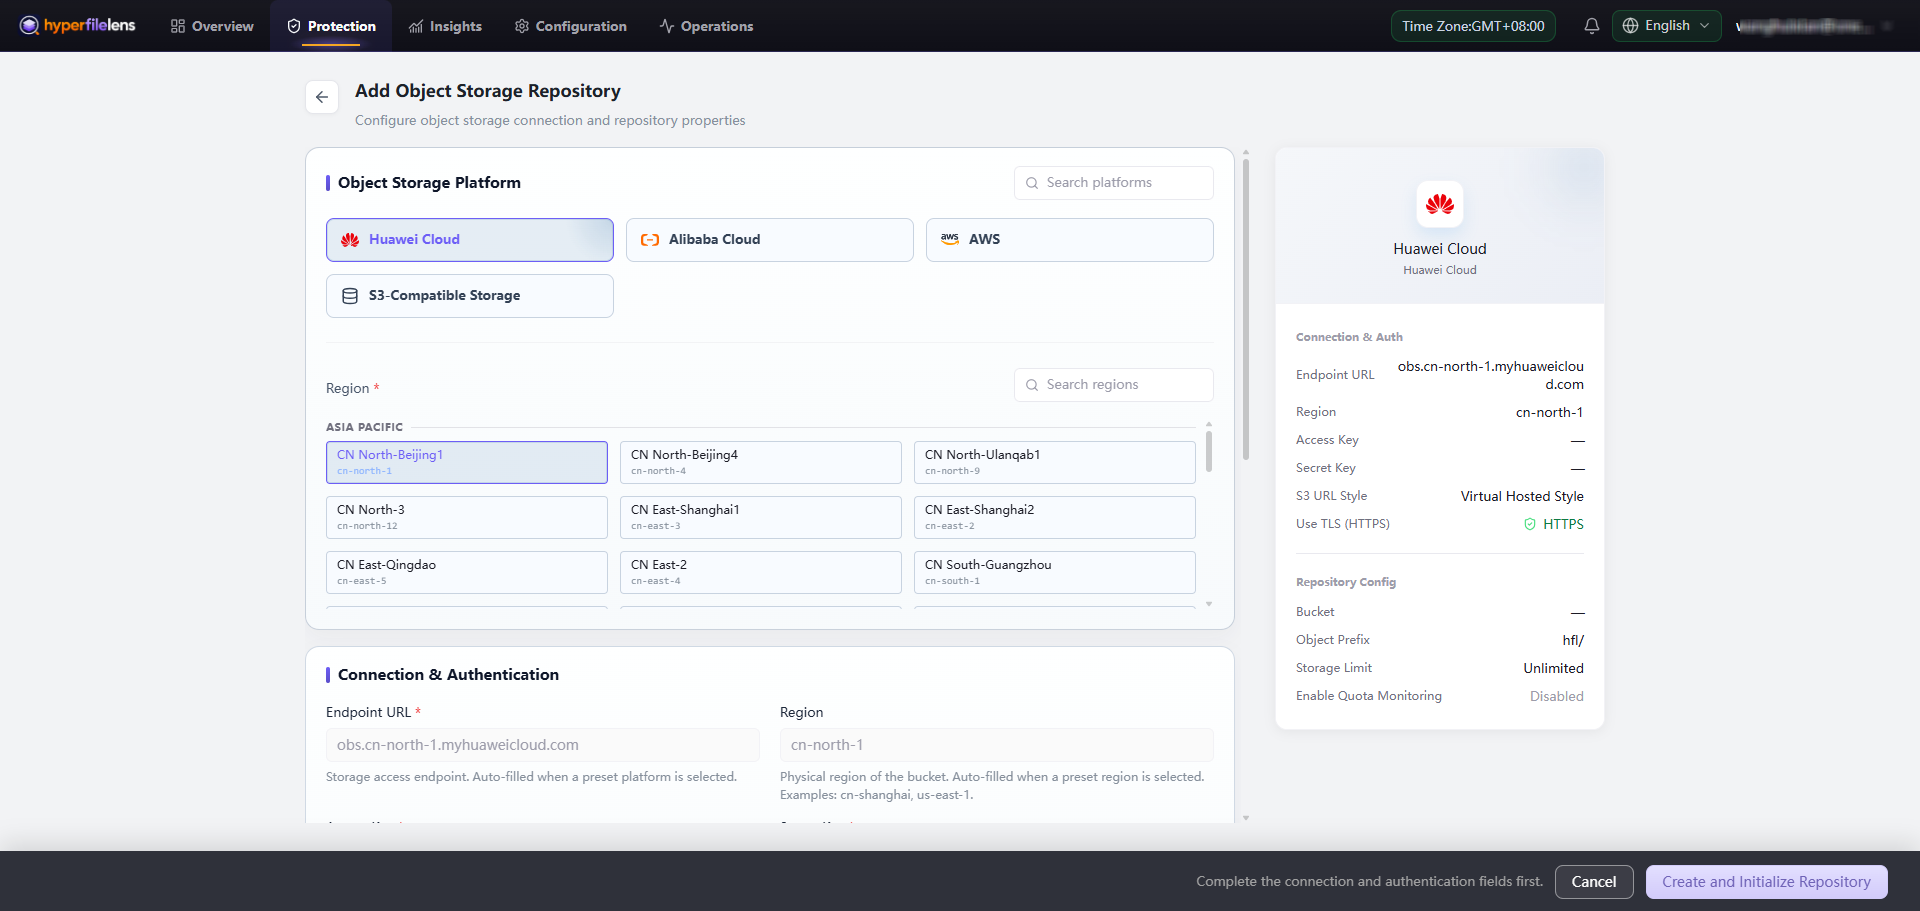
Task: Click the HTTPS shield check icon
Action: (x=1530, y=524)
